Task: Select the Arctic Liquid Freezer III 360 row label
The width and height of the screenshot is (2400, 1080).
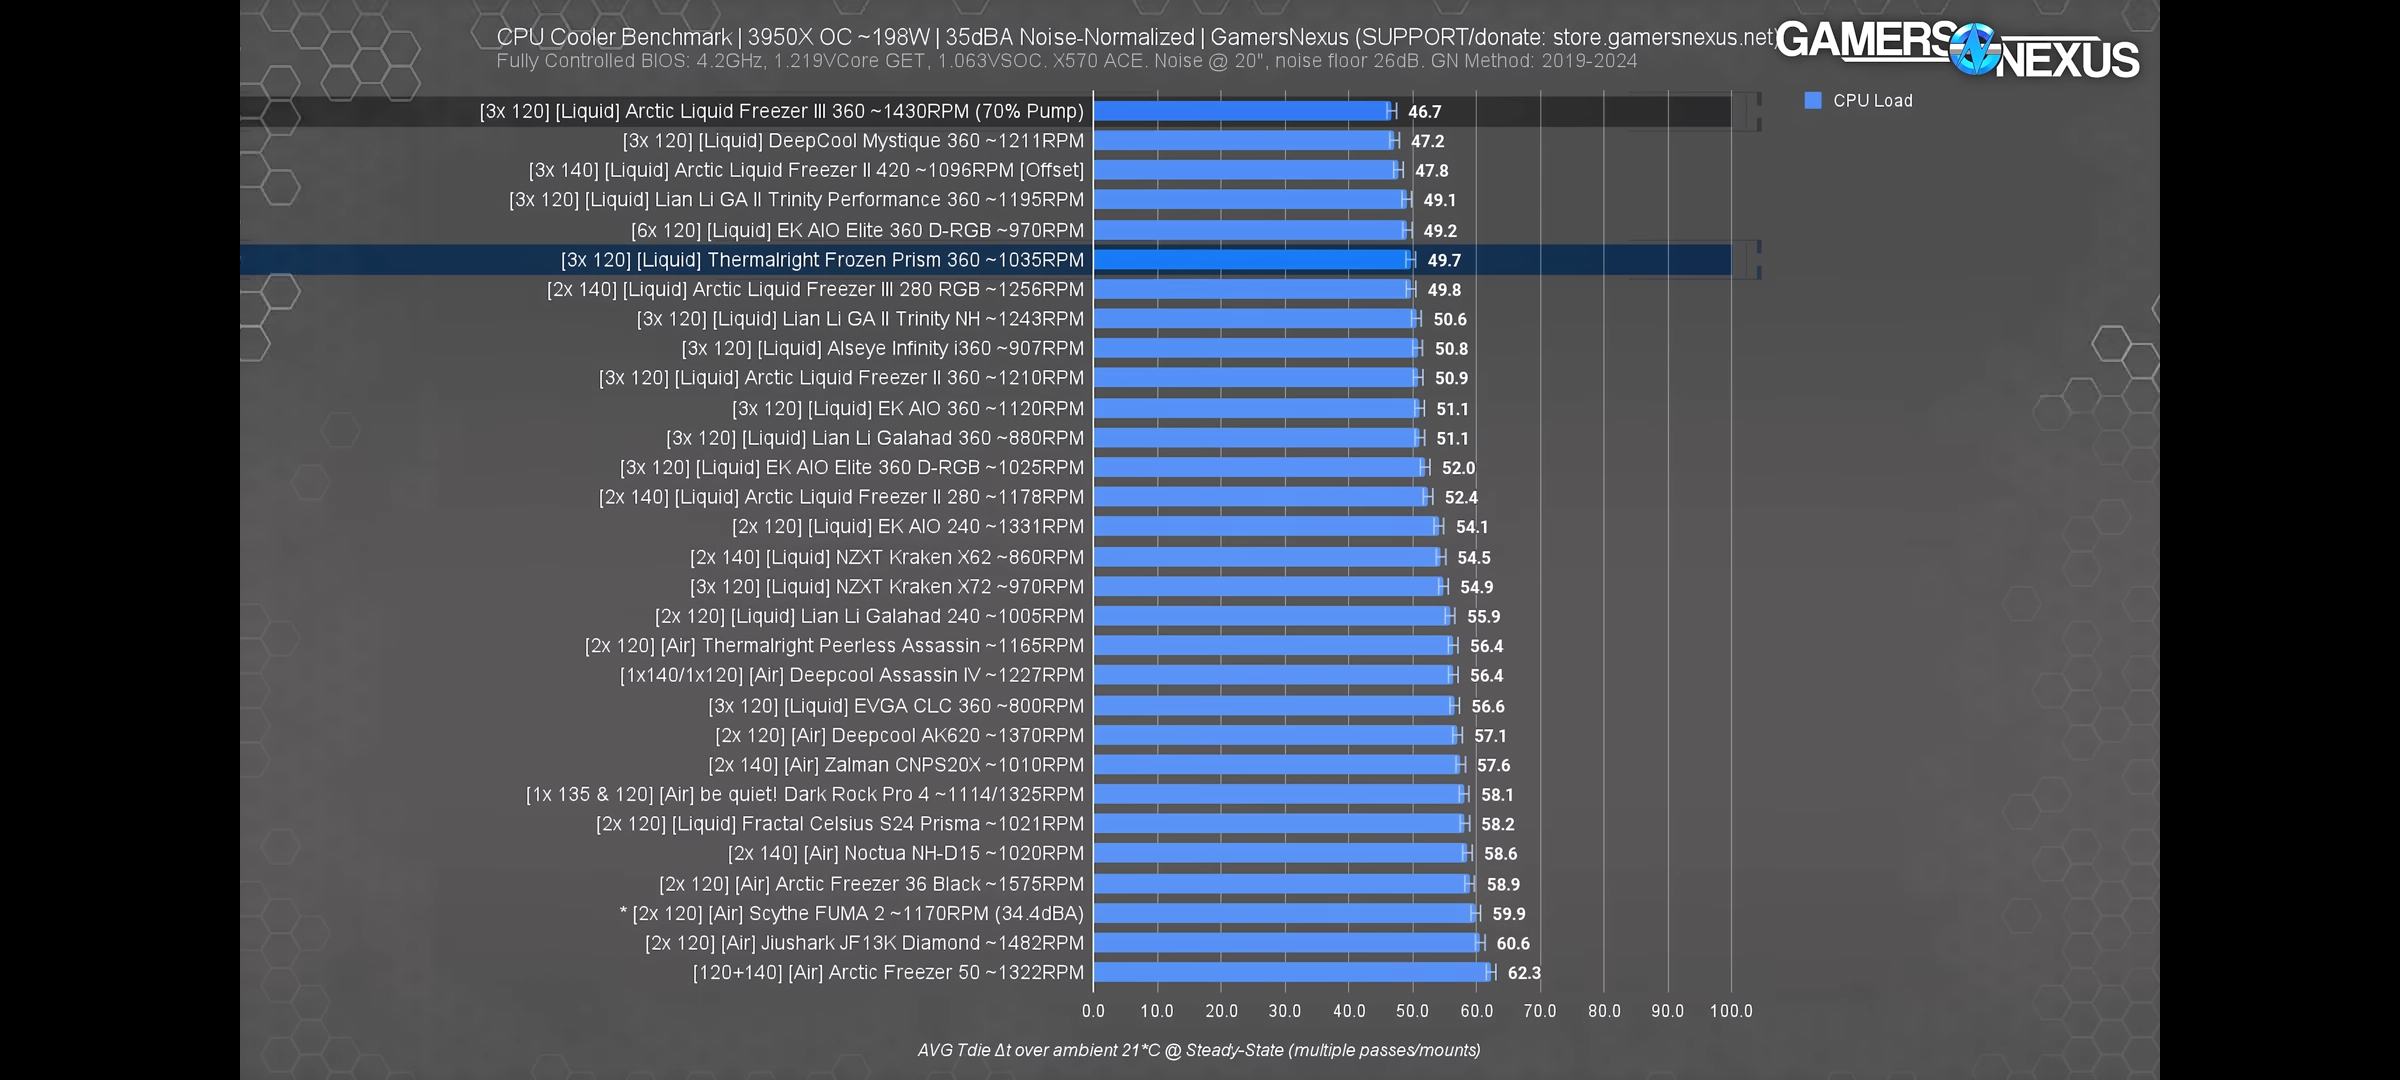Action: (781, 111)
